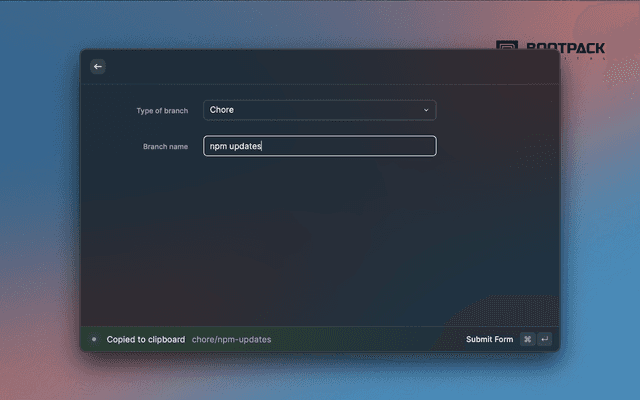Click the 'Copied to clipboard' message
640x400 pixels.
[145, 339]
